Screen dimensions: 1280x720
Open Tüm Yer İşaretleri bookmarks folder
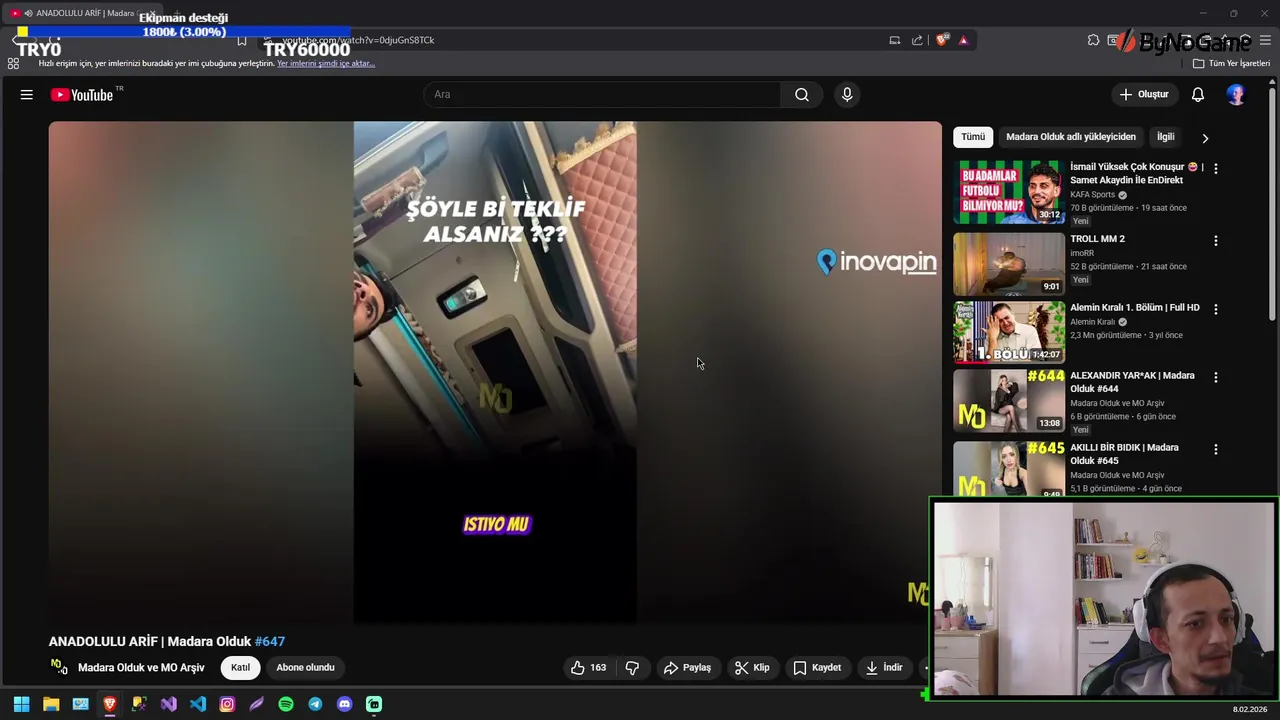[1231, 63]
